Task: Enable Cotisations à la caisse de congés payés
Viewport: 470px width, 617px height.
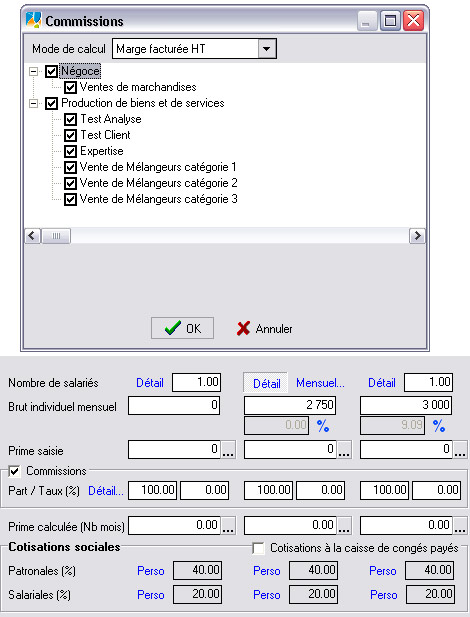Action: [258, 548]
